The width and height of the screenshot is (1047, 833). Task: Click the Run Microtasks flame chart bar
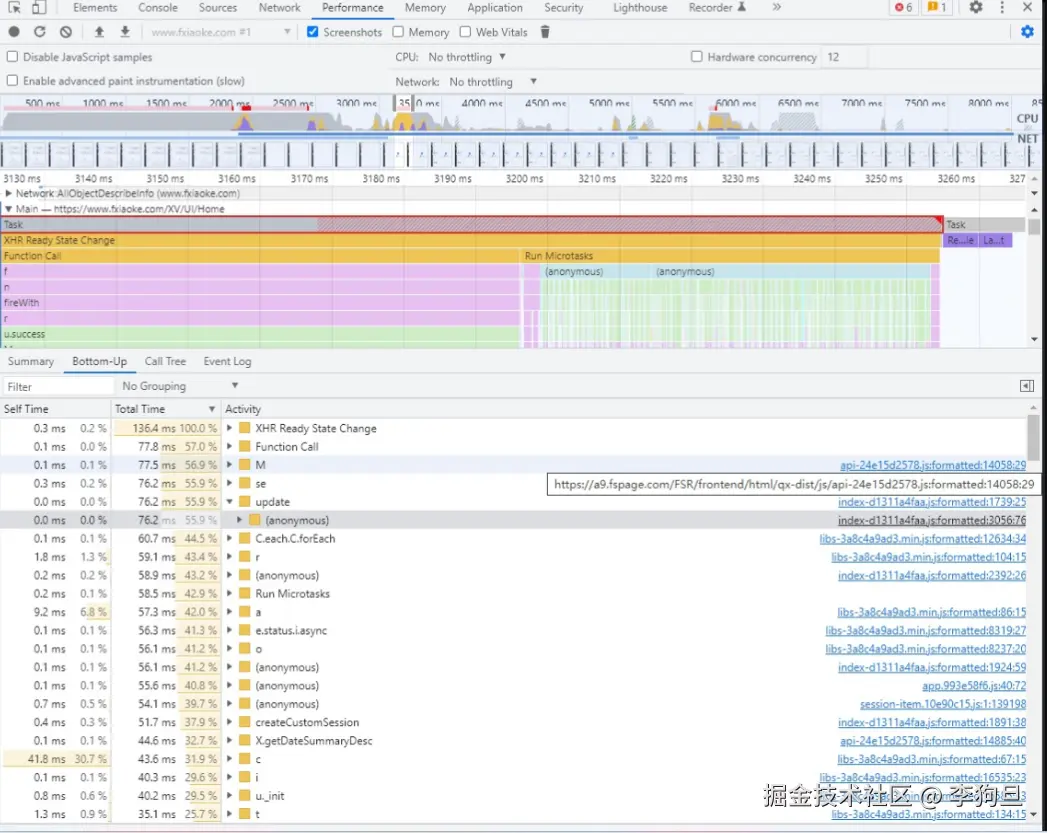point(730,256)
